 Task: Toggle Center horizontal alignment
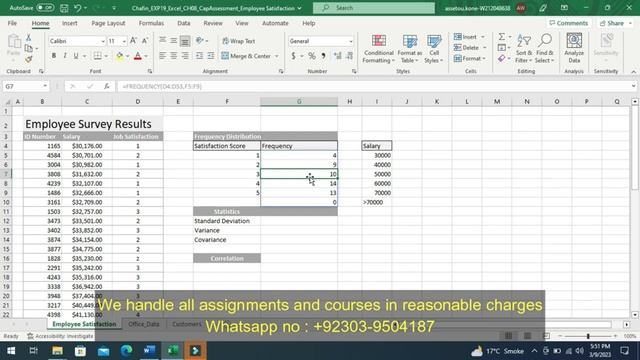pyautogui.click(x=174, y=56)
